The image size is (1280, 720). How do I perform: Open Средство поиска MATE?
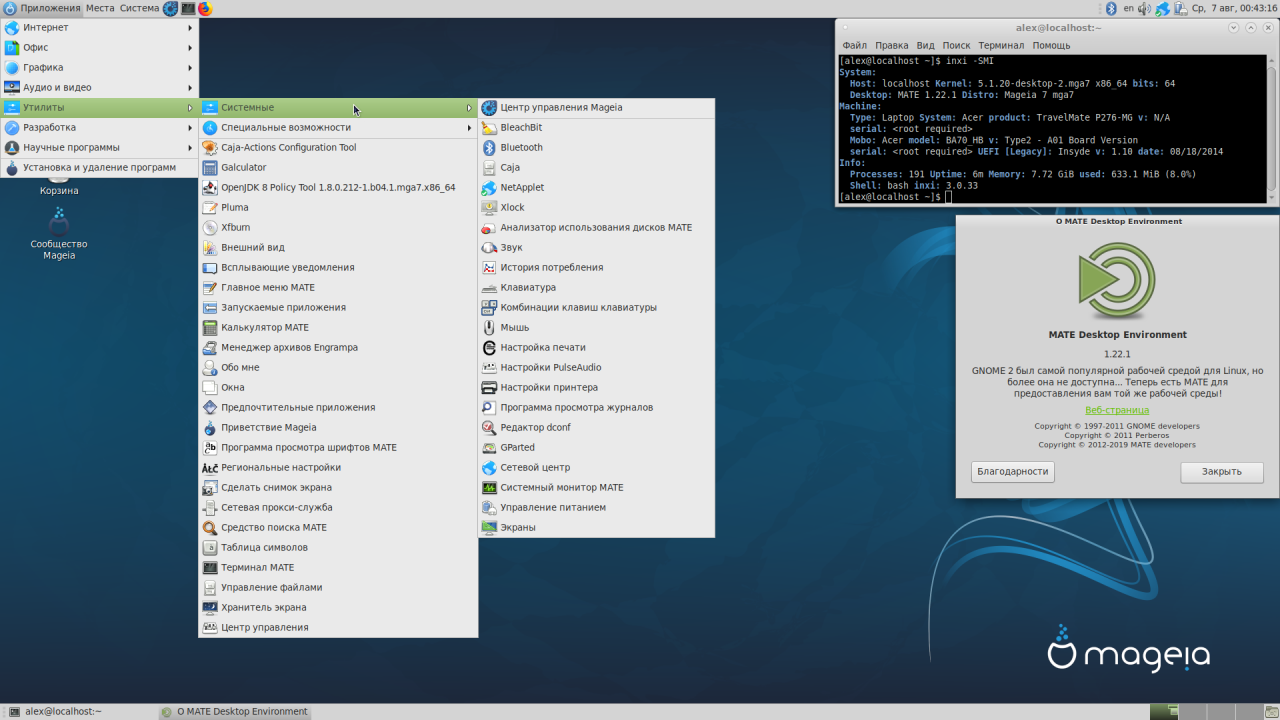[338, 527]
